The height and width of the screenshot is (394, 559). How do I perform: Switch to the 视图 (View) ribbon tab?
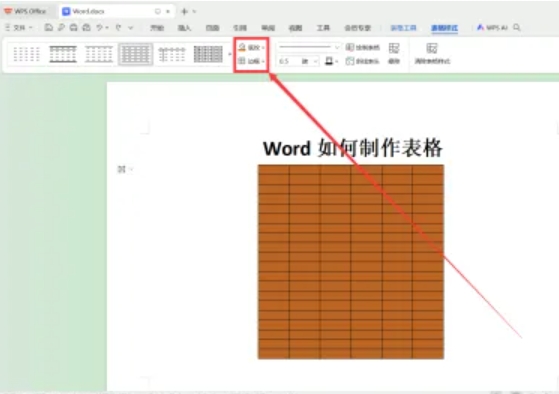pyautogui.click(x=295, y=28)
